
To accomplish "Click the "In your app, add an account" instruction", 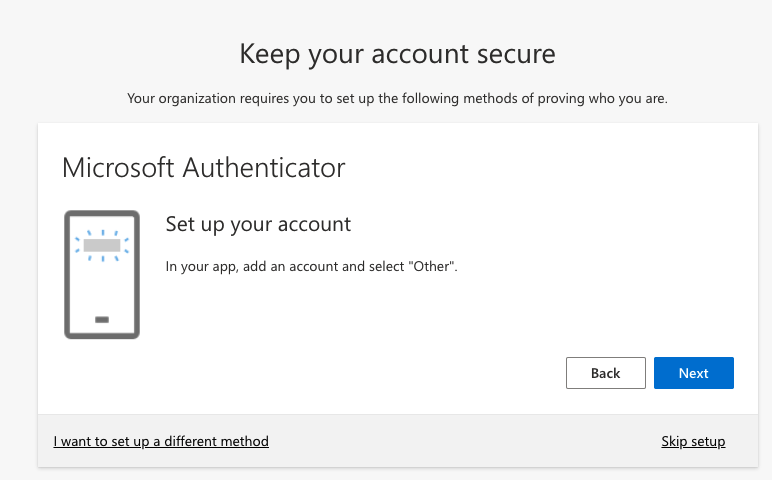I will point(270,267).
